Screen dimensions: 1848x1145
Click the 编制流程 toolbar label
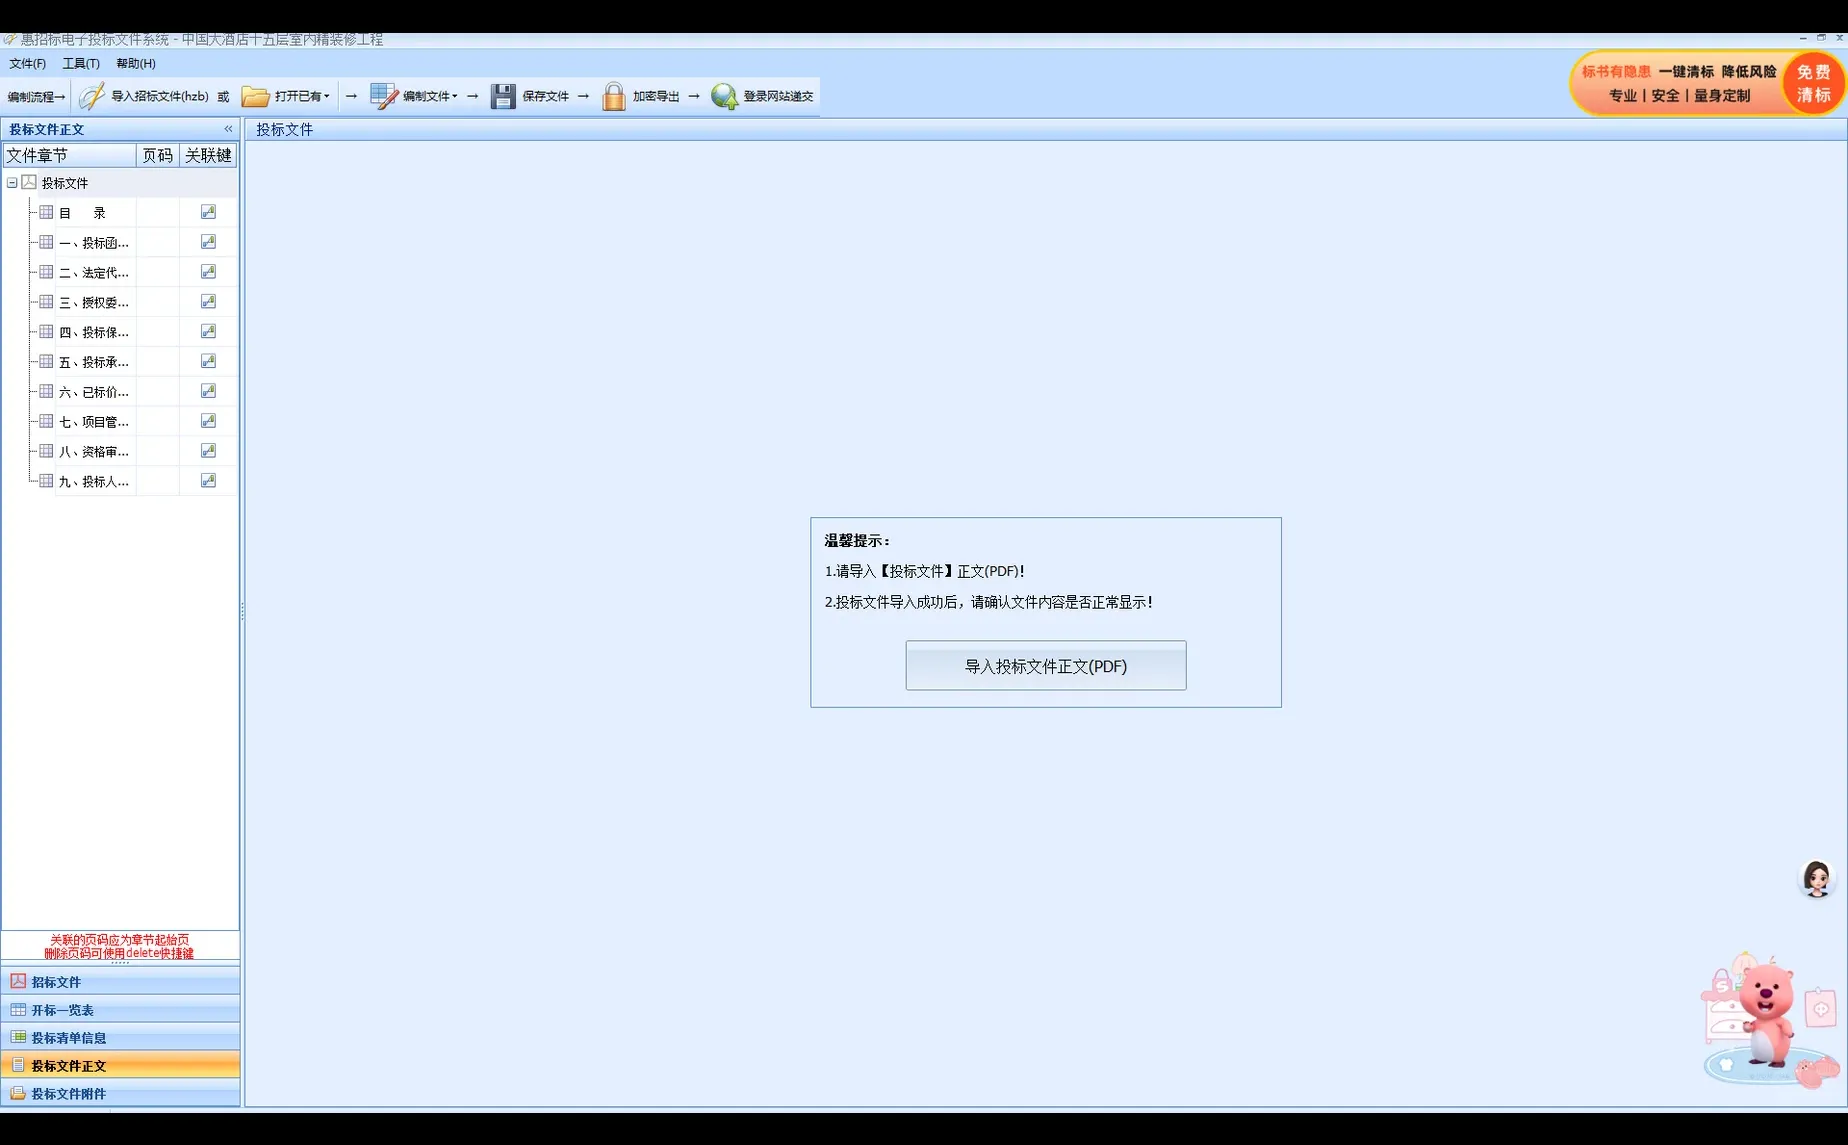point(36,97)
